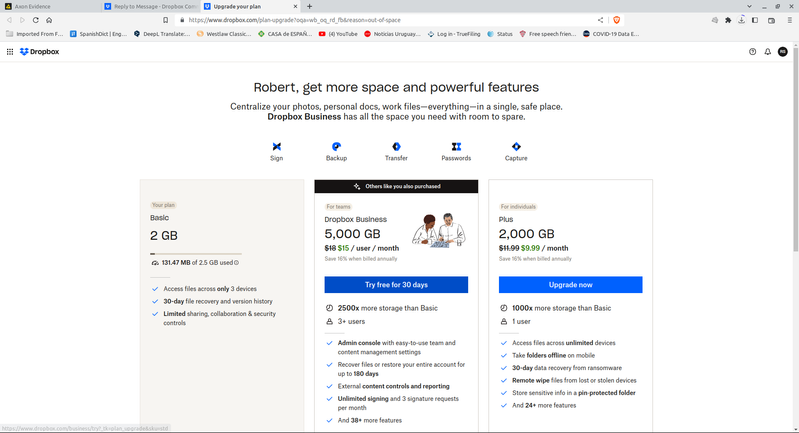Screen dimensions: 799x433
Task: Click the Dropbox logo home link
Action: pos(40,52)
